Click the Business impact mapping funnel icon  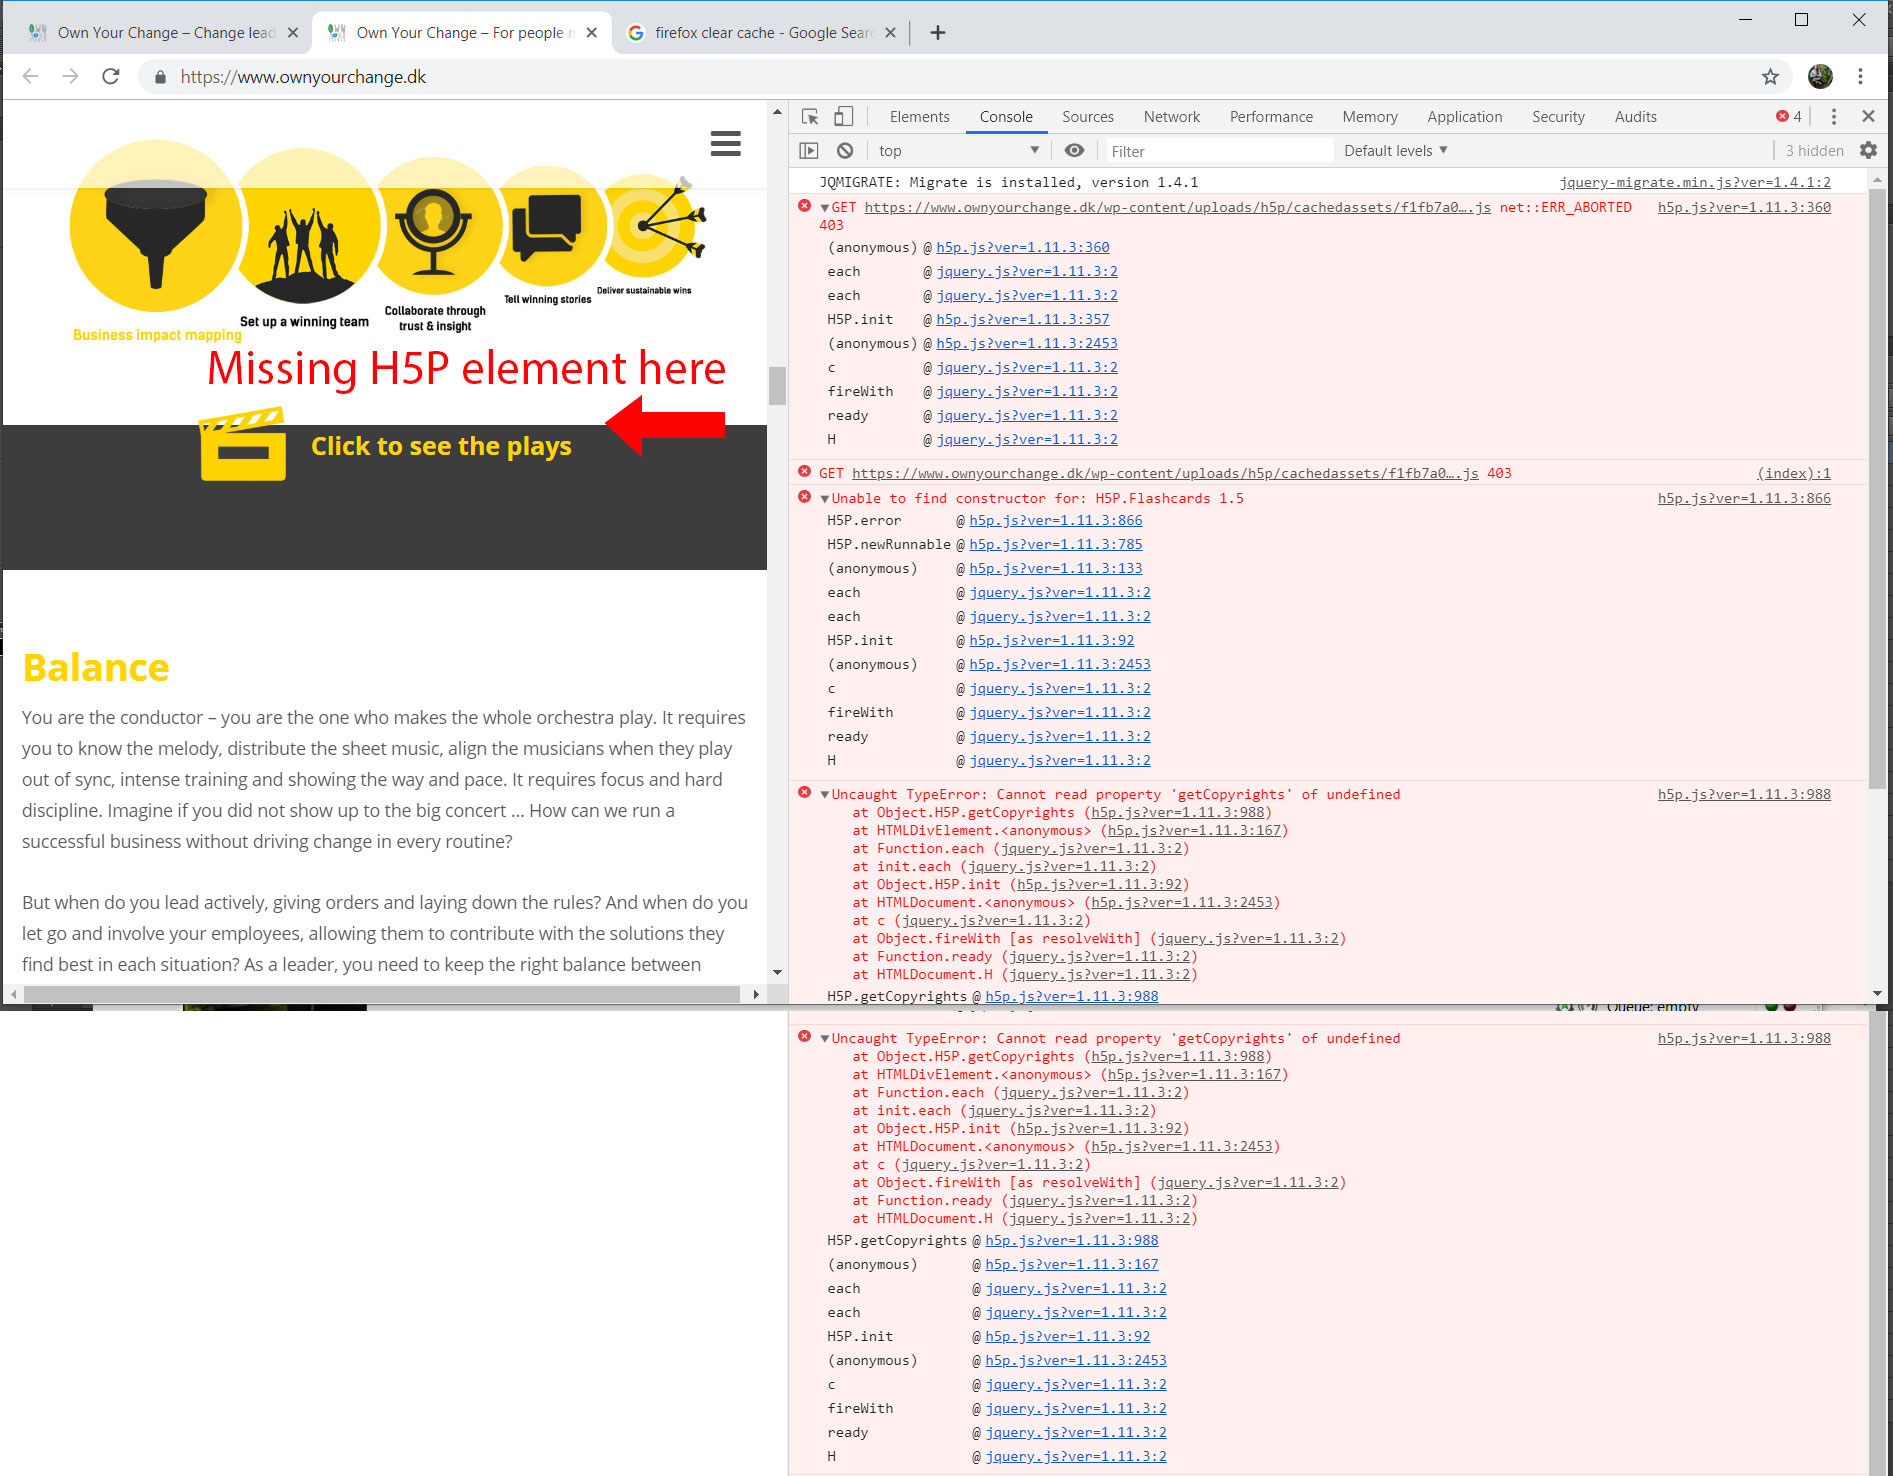coord(156,227)
